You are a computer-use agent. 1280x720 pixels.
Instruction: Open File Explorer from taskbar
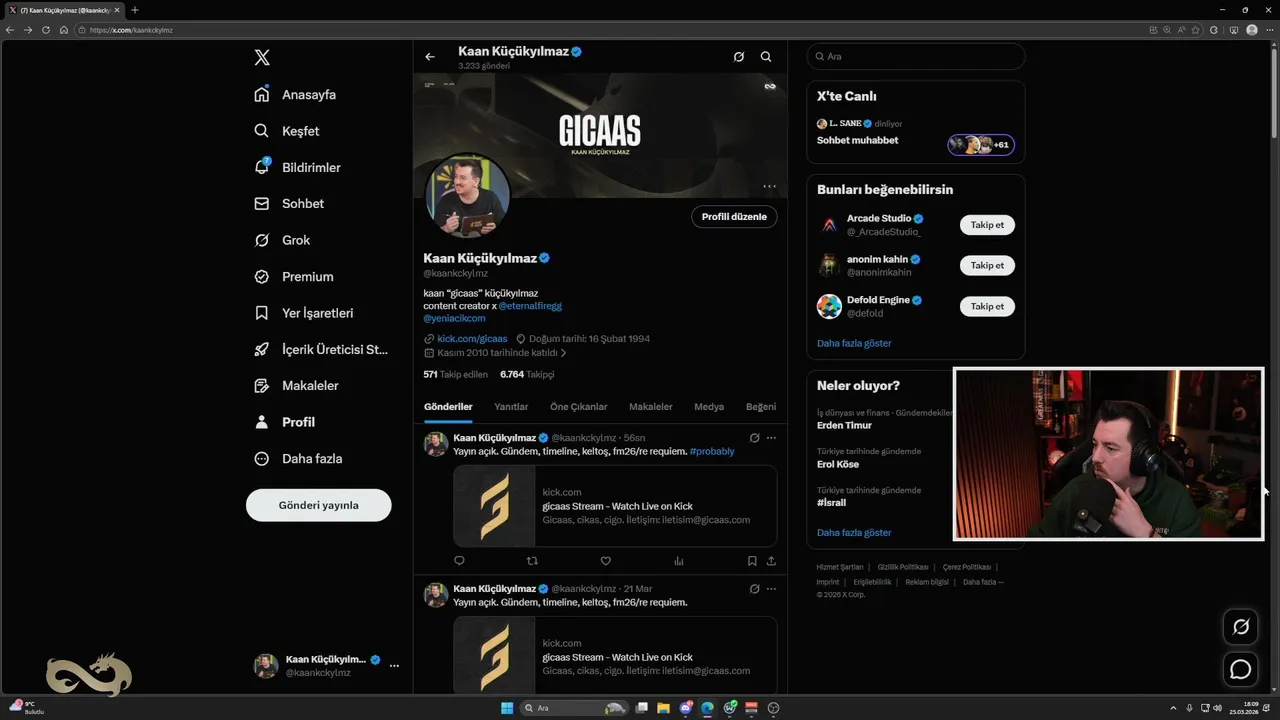point(664,708)
